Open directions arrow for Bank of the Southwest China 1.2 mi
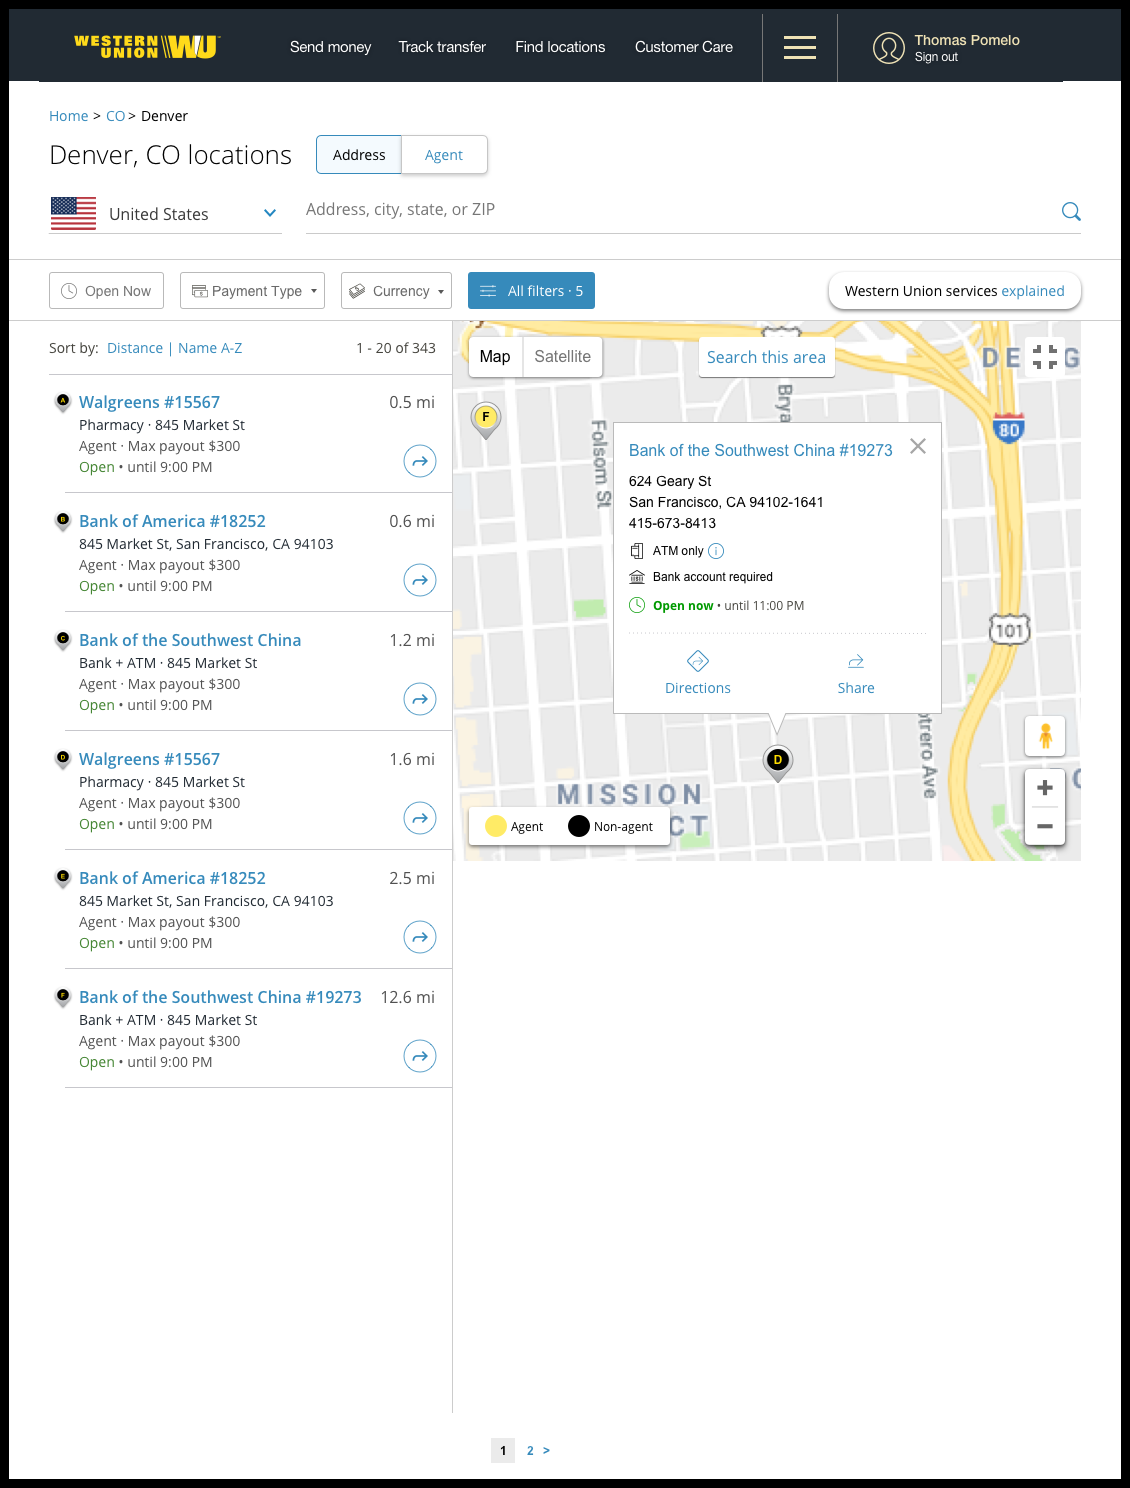The height and width of the screenshot is (1488, 1130). coord(420,699)
